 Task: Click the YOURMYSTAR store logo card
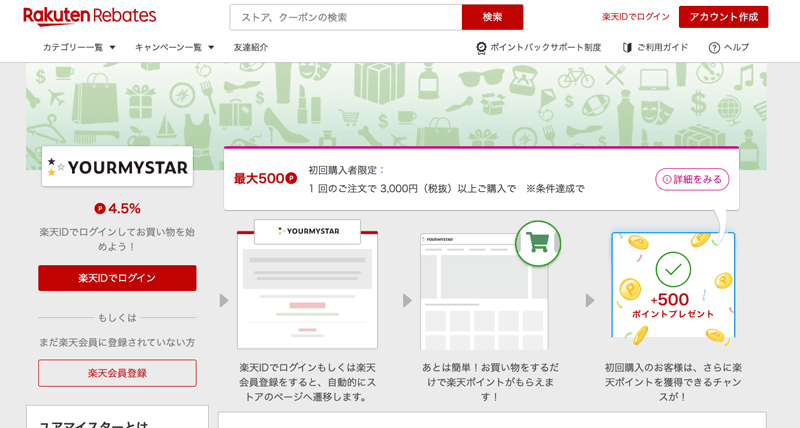pos(117,167)
